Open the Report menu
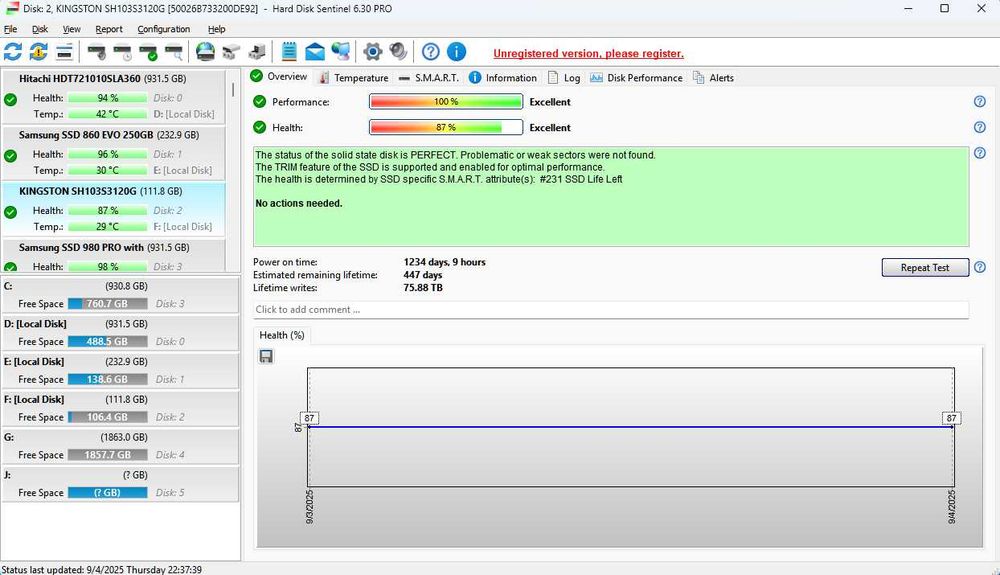Screen dimensions: 1000x575 (x=109, y=29)
